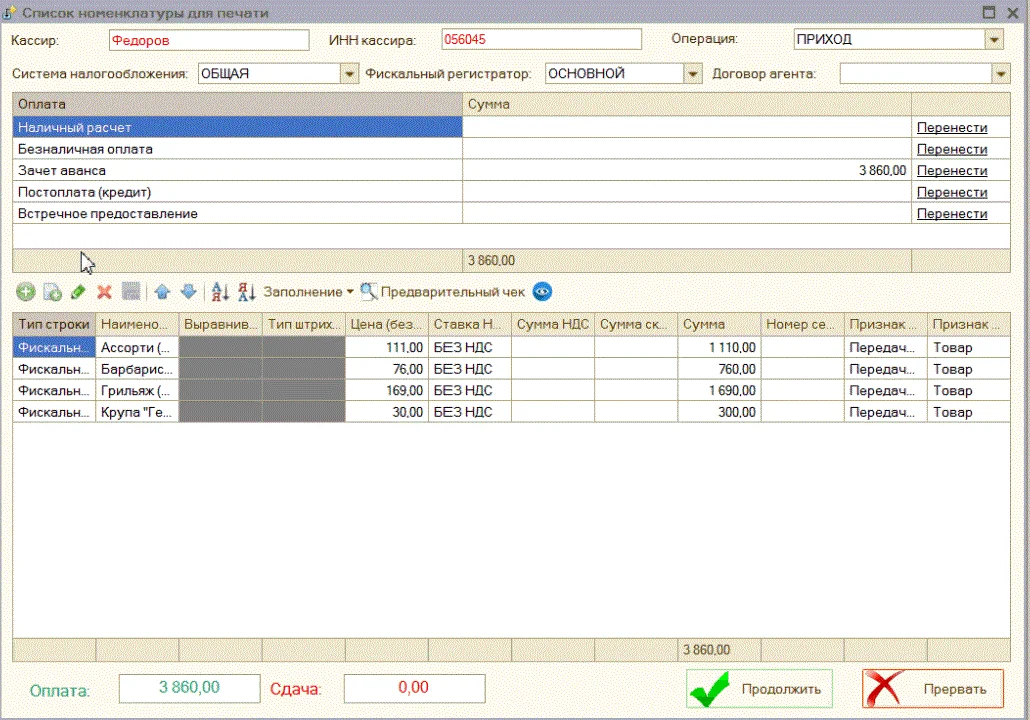Open Фискальный регистратор dropdown arrow

(x=693, y=74)
